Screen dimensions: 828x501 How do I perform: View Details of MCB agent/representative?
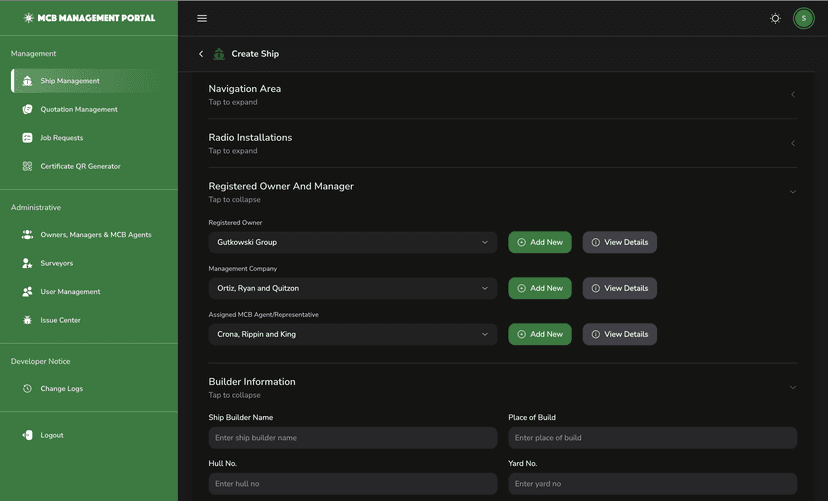click(619, 334)
